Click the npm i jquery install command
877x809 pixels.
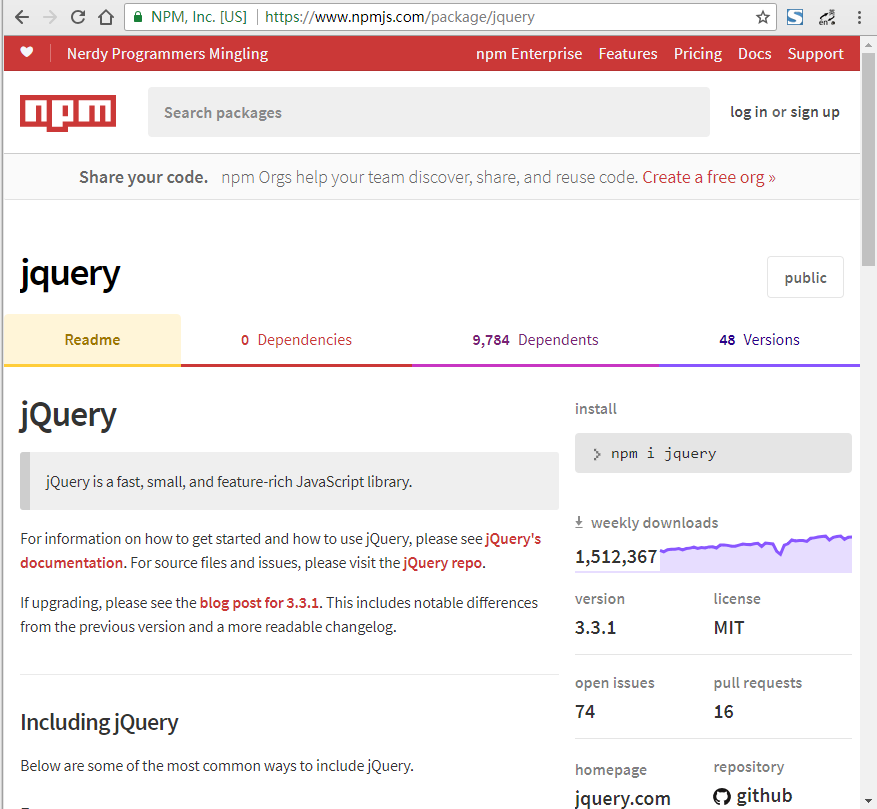(713, 453)
